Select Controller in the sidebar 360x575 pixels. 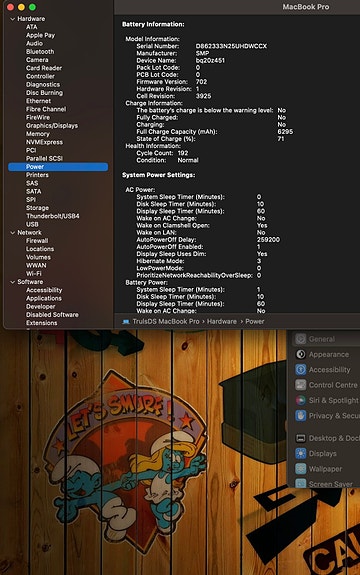40,76
